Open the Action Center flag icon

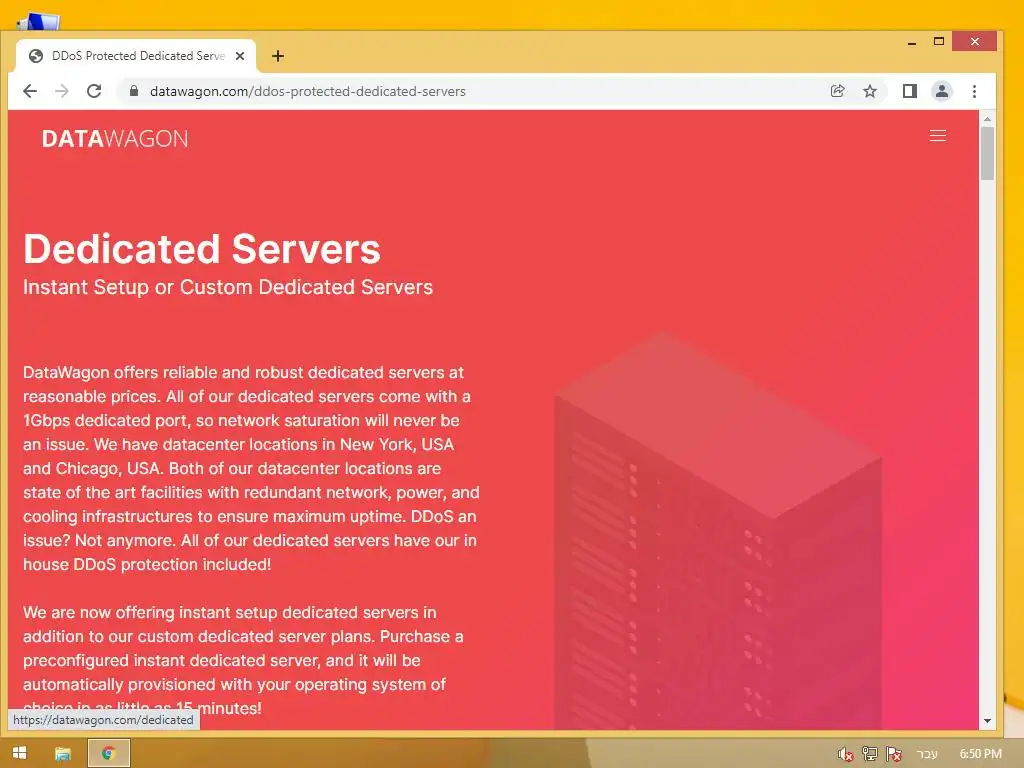pyautogui.click(x=893, y=754)
